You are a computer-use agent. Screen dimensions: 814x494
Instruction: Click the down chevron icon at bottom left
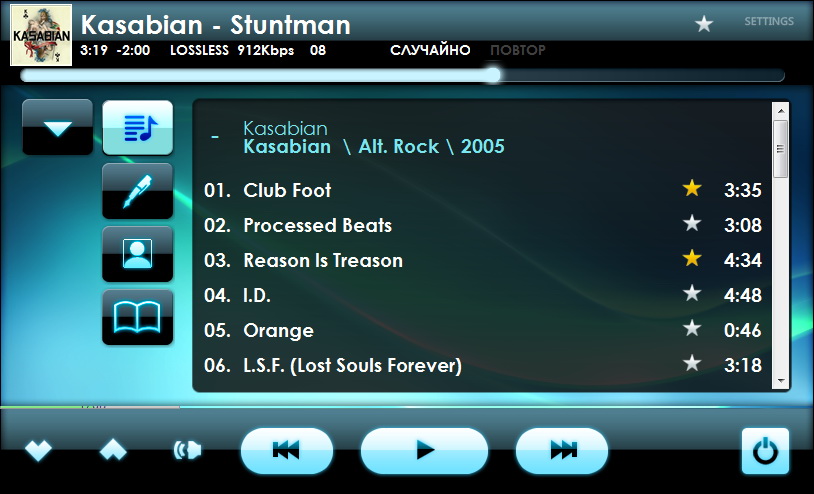click(38, 450)
